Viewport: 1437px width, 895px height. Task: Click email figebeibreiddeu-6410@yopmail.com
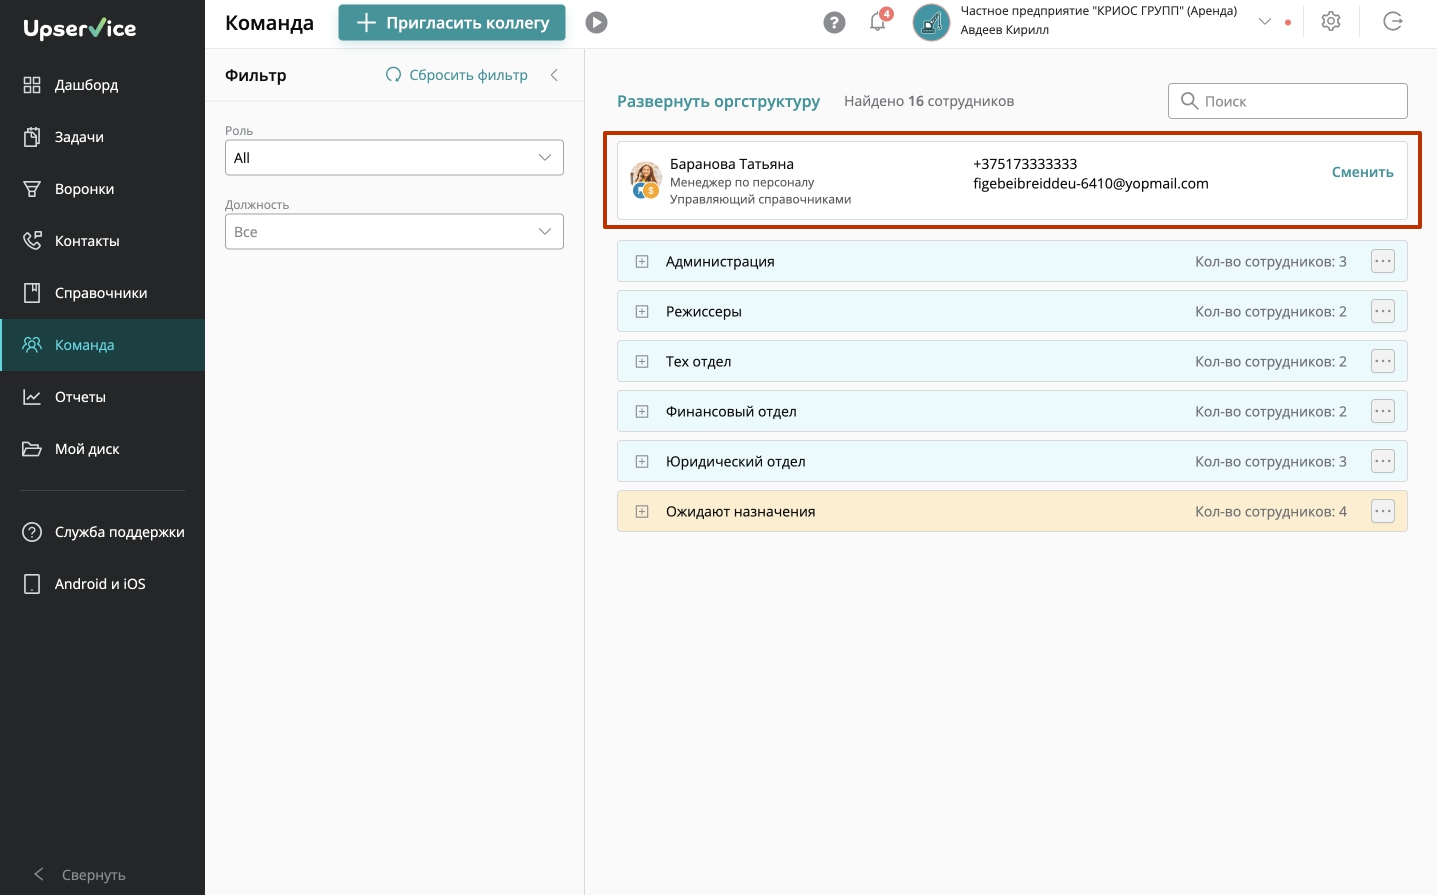tap(1091, 184)
